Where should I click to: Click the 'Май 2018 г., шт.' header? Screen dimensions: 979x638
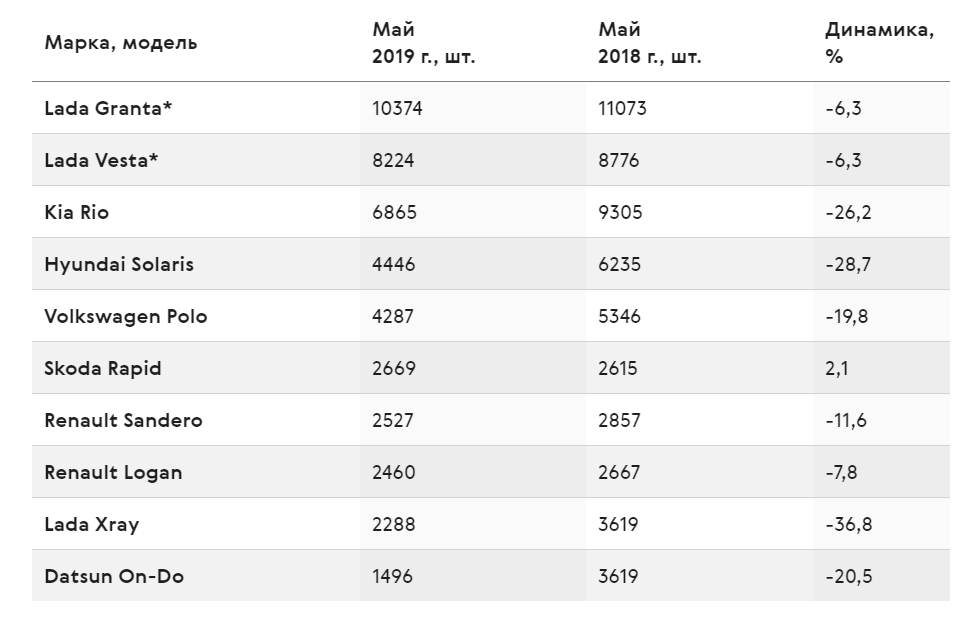[x=649, y=43]
